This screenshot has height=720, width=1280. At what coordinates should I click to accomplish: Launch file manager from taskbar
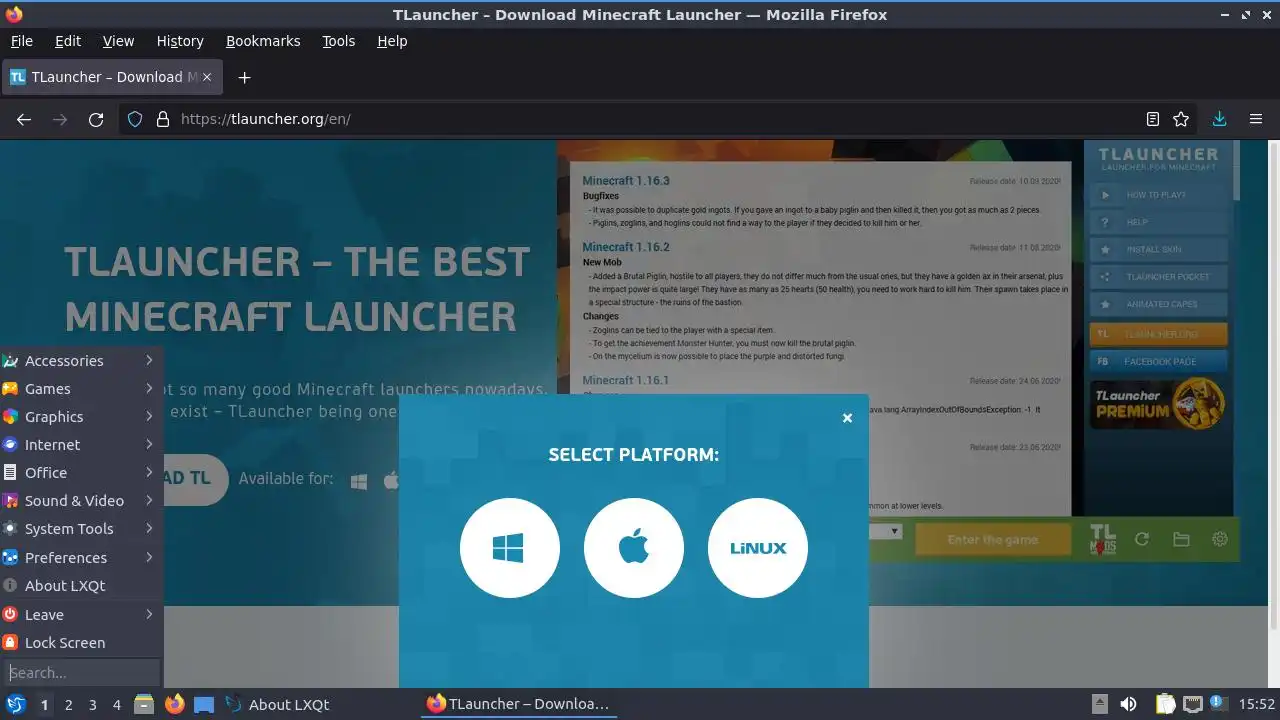[144, 704]
